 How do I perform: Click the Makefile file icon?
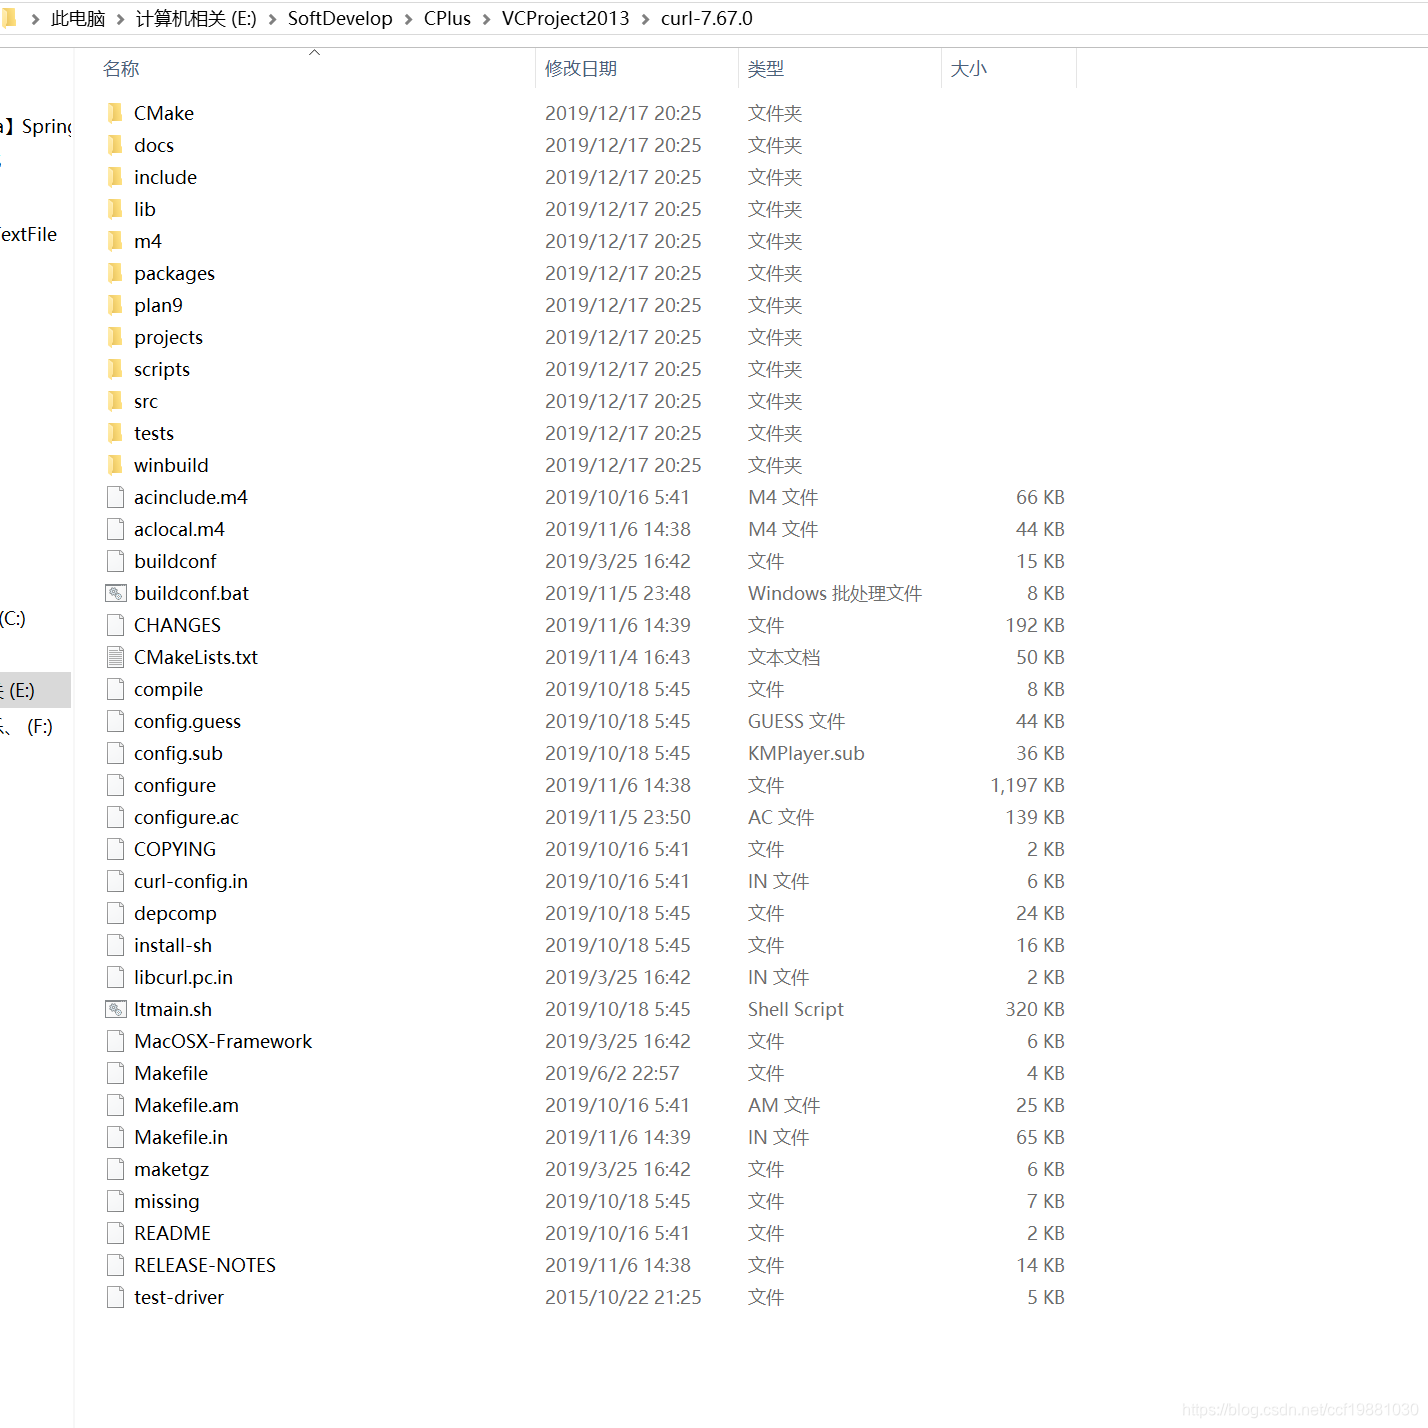tap(116, 1073)
